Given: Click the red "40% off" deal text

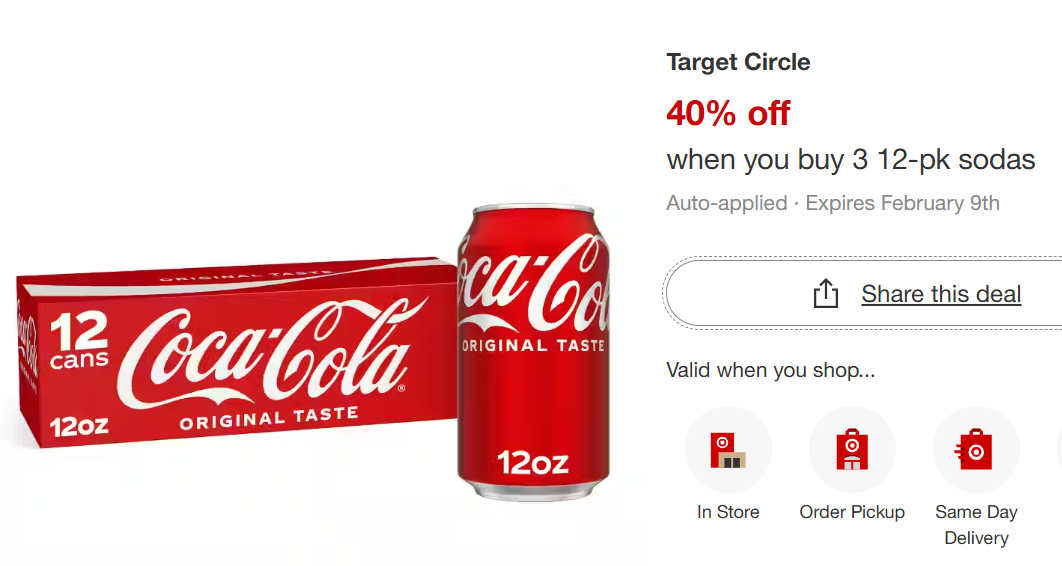Looking at the screenshot, I should [728, 114].
